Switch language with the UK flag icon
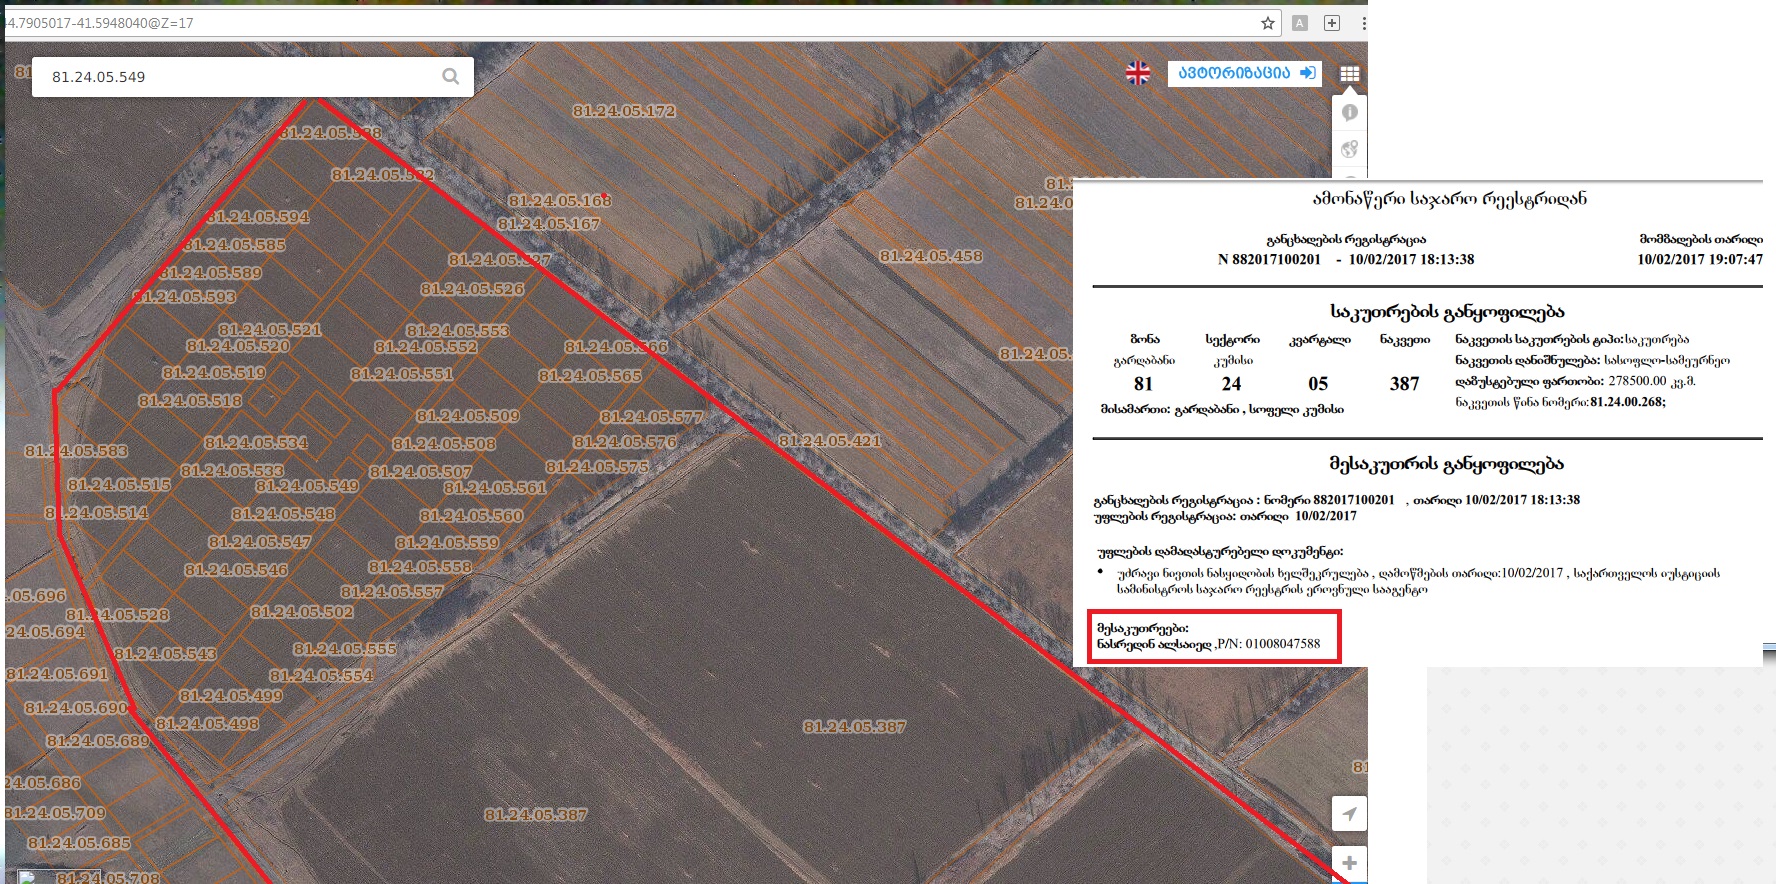1776x884 pixels. [1138, 73]
